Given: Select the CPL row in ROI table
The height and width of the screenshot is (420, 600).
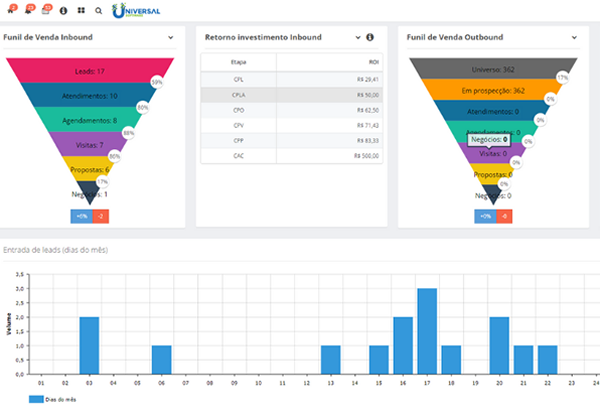Looking at the screenshot, I should click(x=292, y=79).
